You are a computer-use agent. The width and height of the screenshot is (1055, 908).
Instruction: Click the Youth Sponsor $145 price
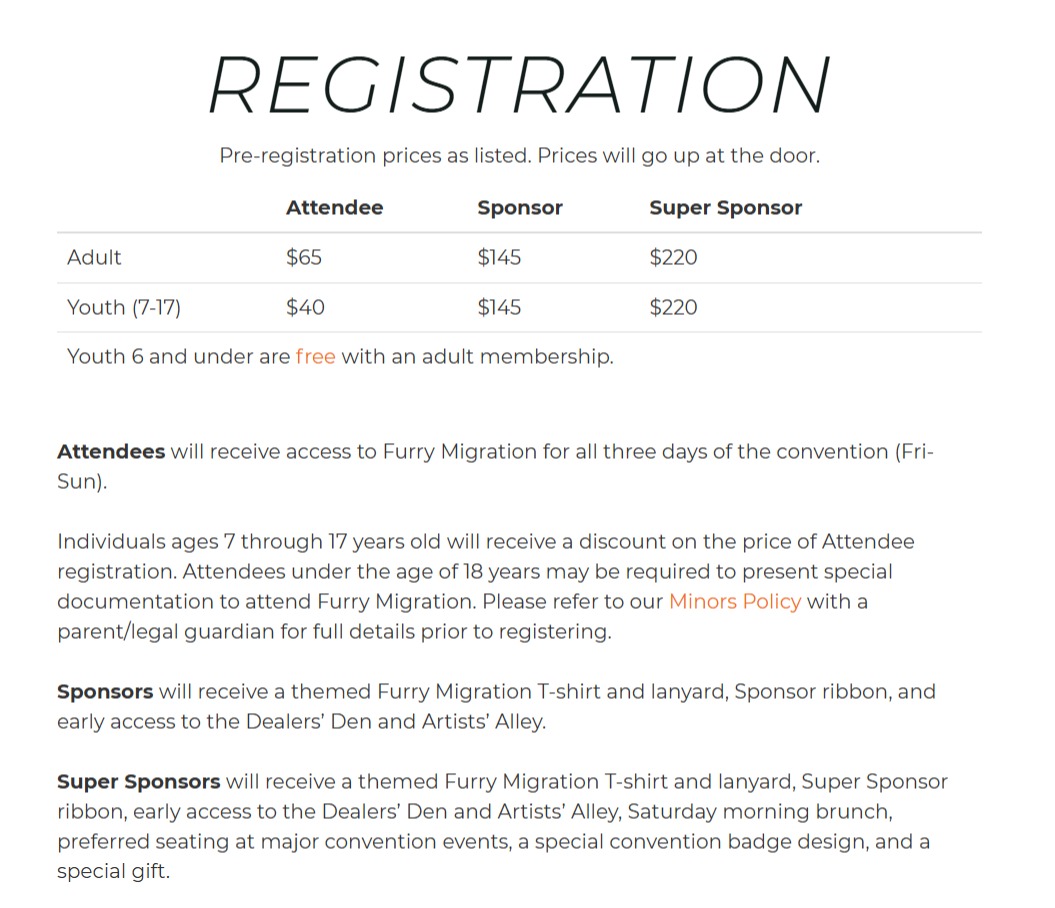point(499,307)
